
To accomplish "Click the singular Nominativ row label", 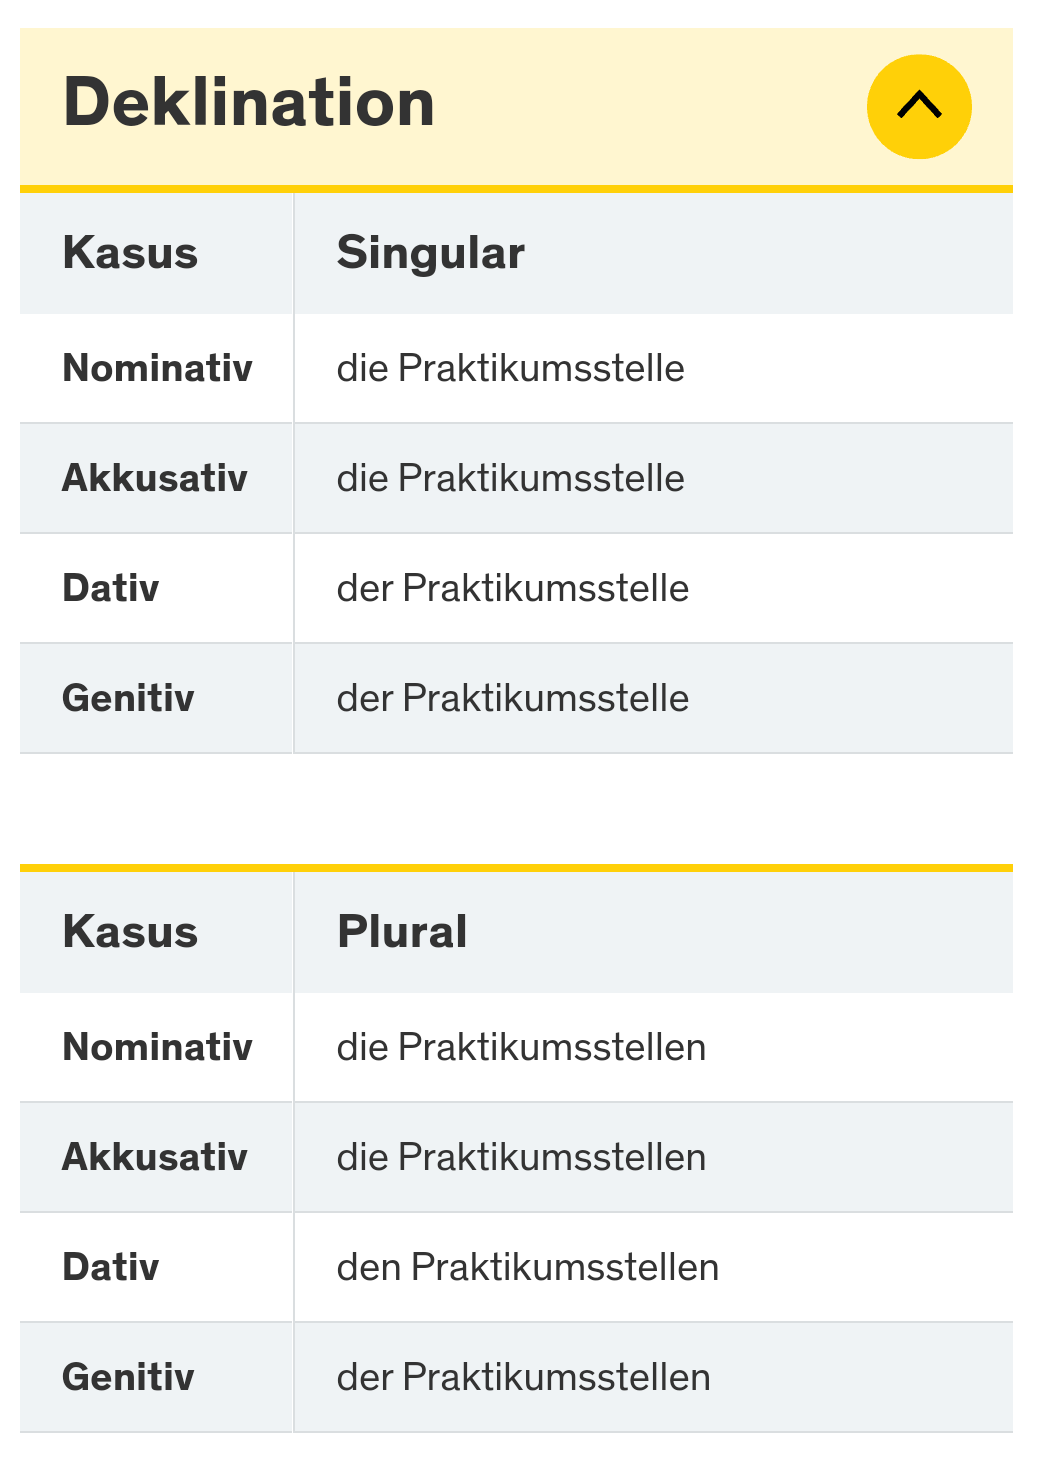I will [157, 368].
